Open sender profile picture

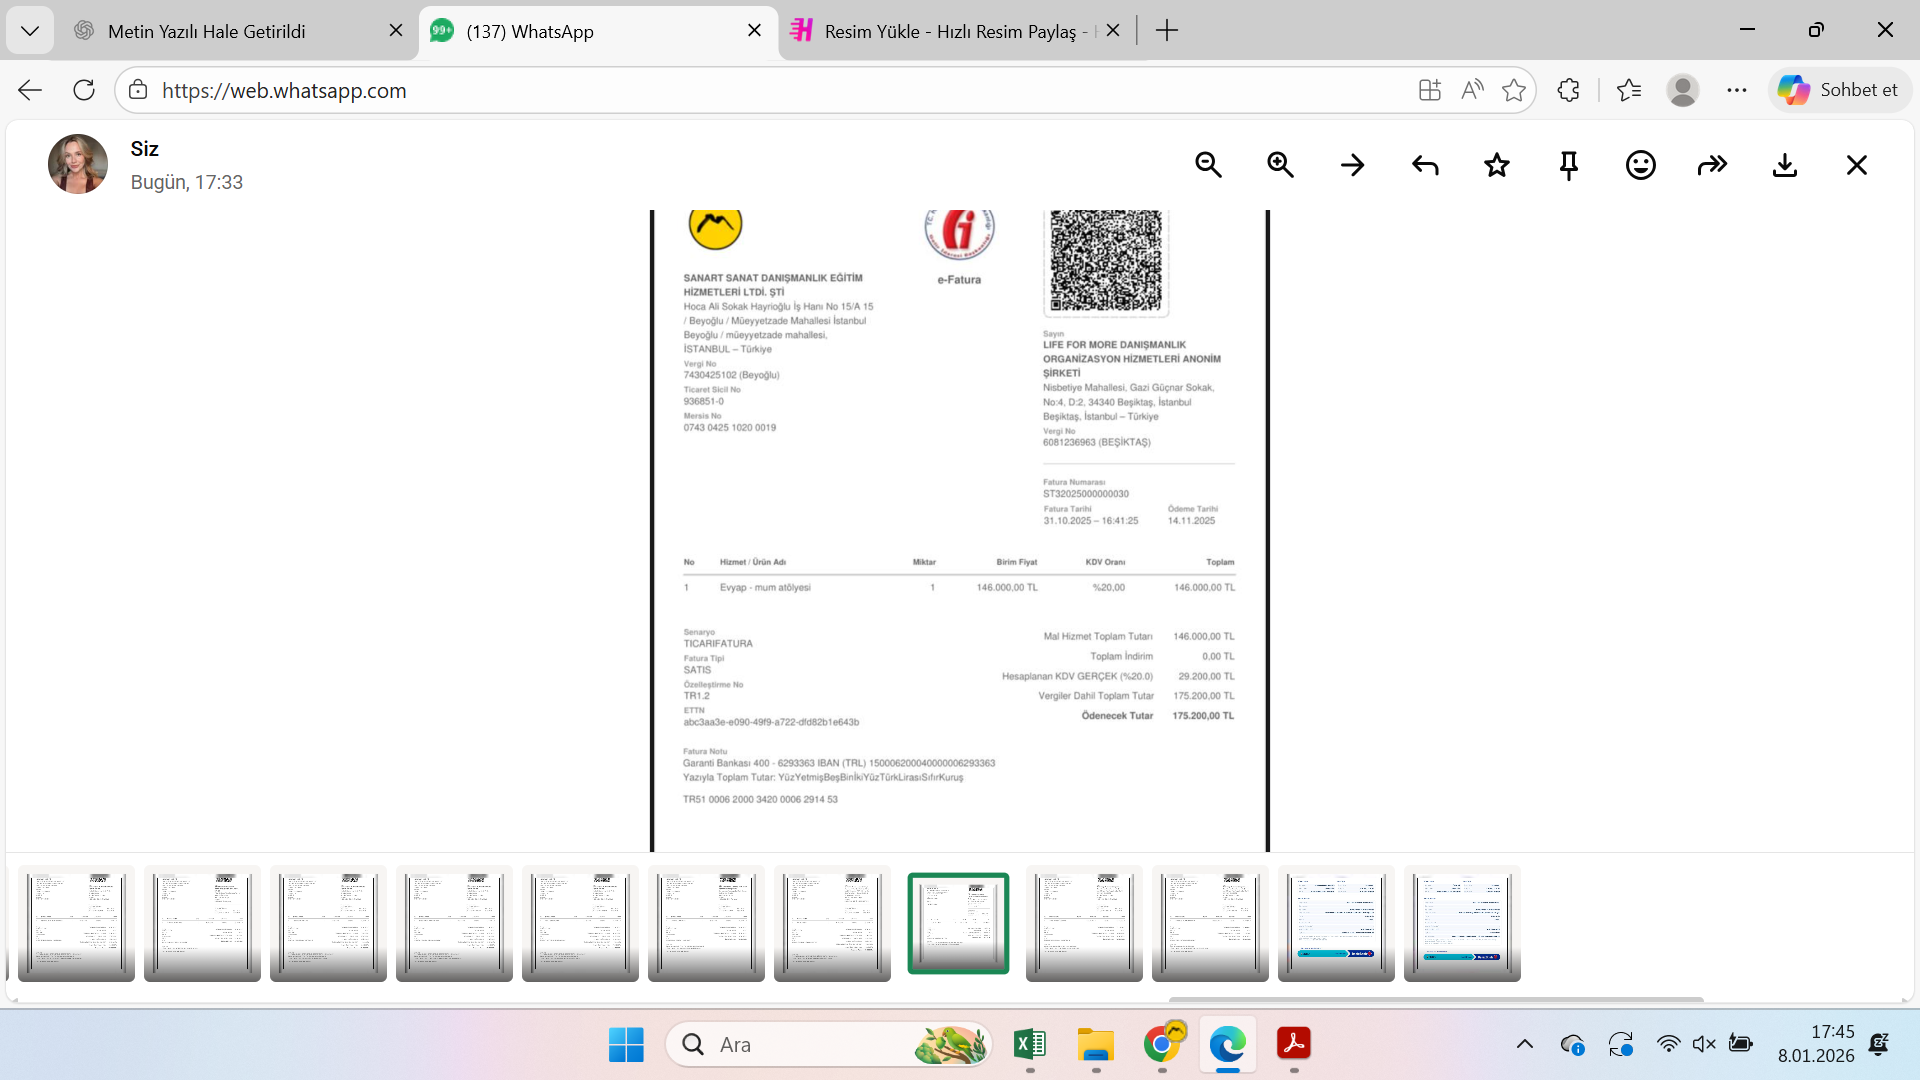(78, 164)
